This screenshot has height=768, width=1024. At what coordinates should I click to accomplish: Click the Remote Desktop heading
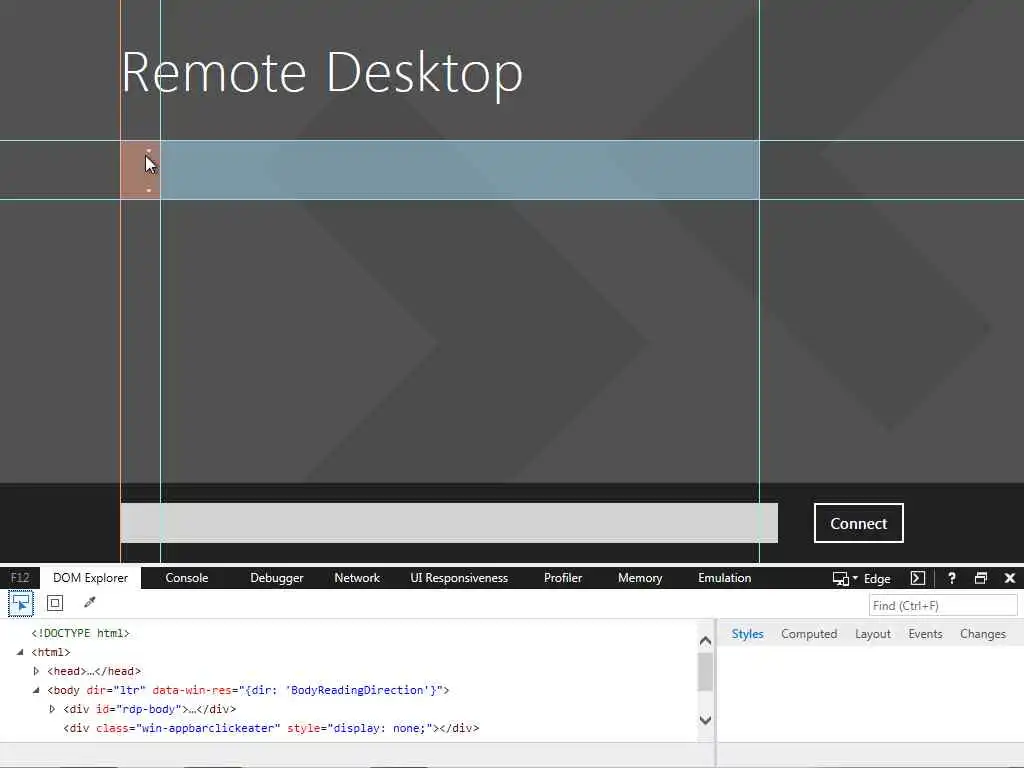pyautogui.click(x=322, y=72)
